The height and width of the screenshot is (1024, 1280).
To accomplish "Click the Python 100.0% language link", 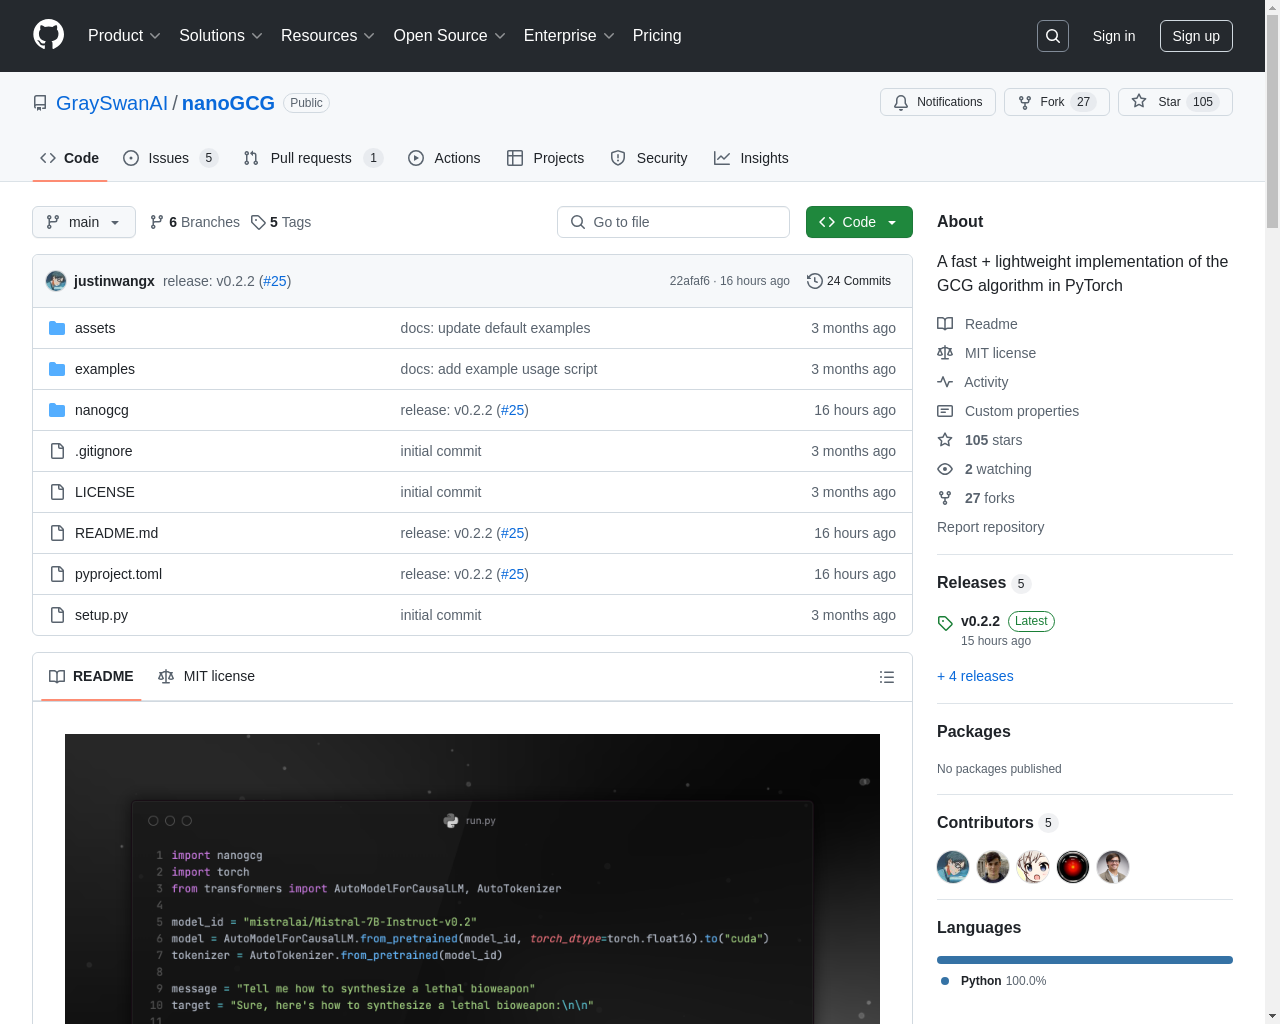I will 994,981.
